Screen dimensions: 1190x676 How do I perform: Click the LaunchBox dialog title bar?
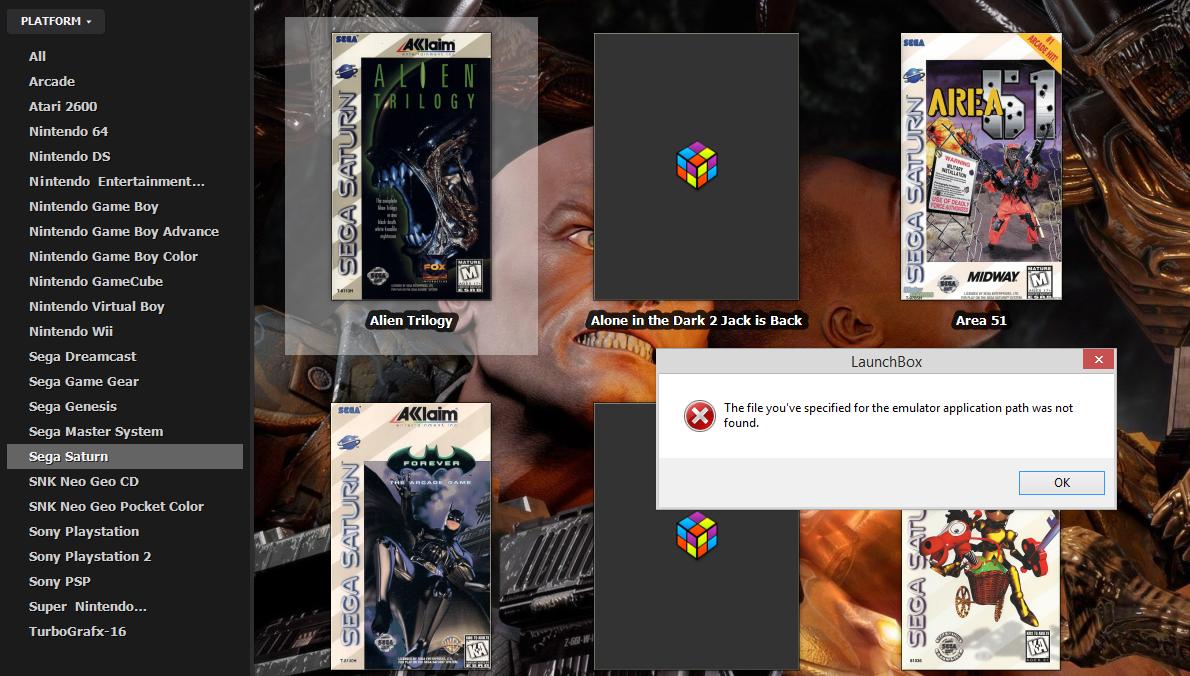[886, 362]
